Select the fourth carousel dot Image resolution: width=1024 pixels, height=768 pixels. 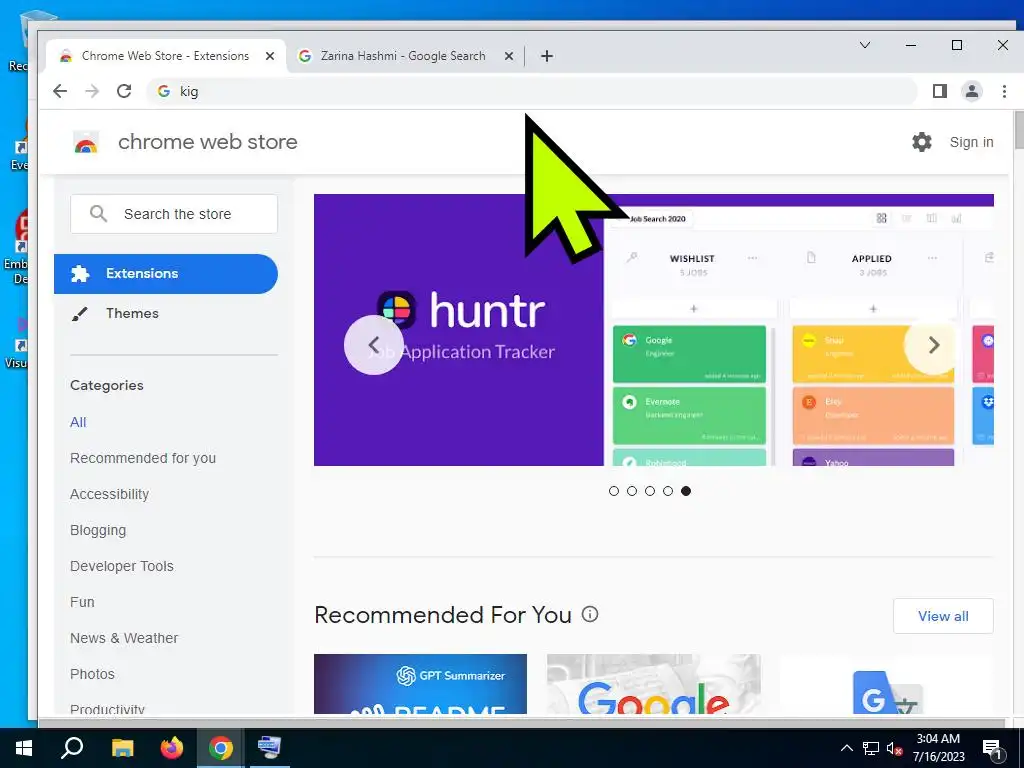pos(667,491)
